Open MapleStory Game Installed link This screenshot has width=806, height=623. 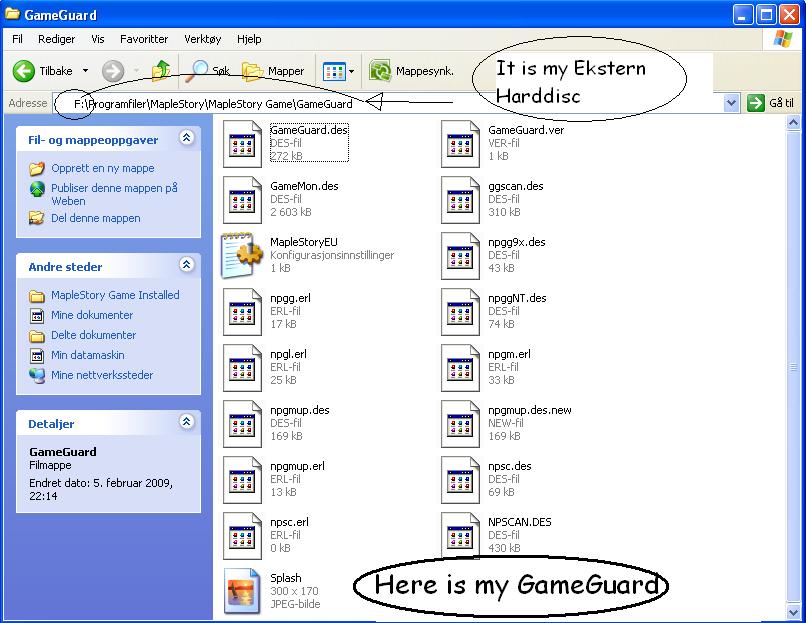pos(115,295)
